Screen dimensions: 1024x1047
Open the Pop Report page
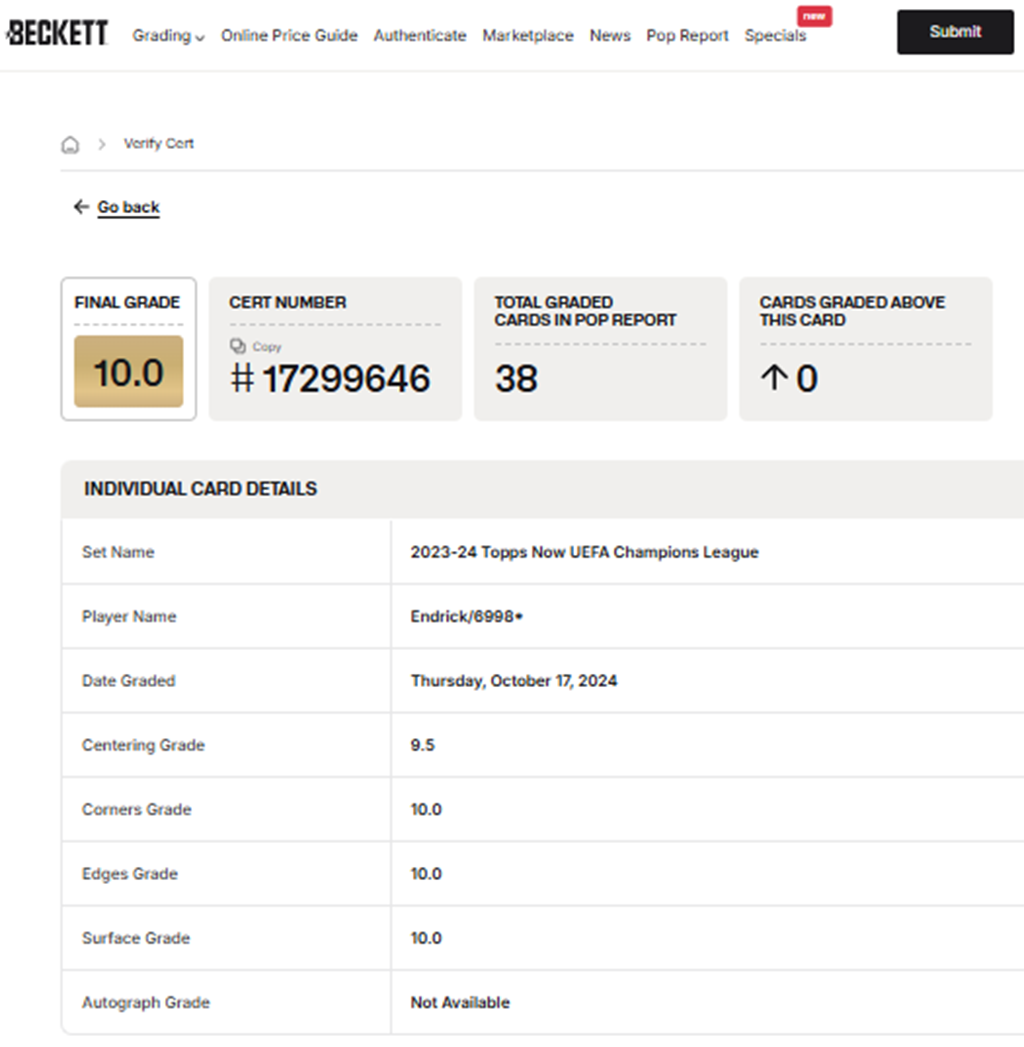pos(687,36)
